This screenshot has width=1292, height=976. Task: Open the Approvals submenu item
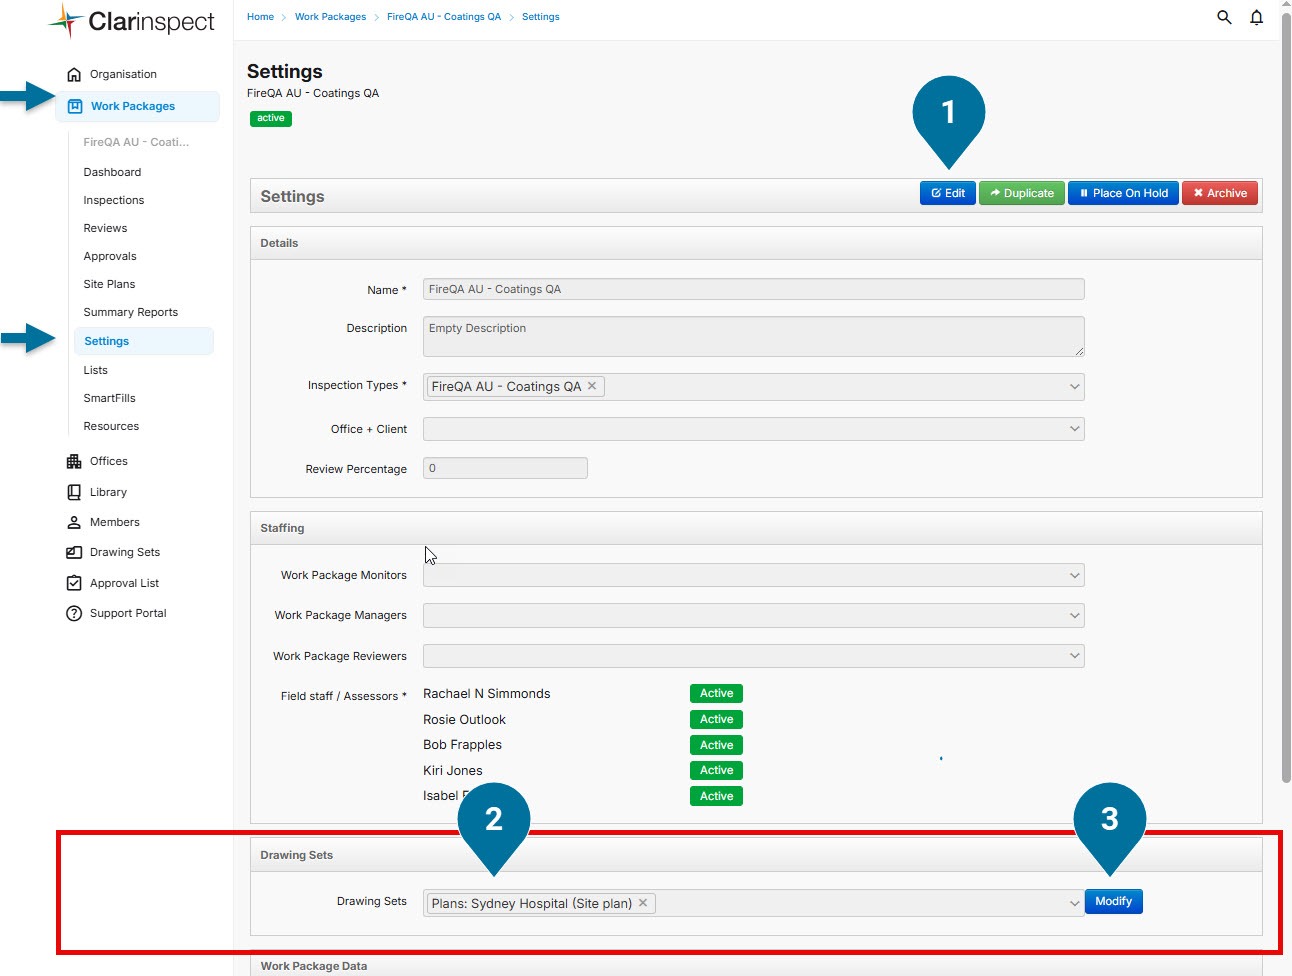pos(110,256)
